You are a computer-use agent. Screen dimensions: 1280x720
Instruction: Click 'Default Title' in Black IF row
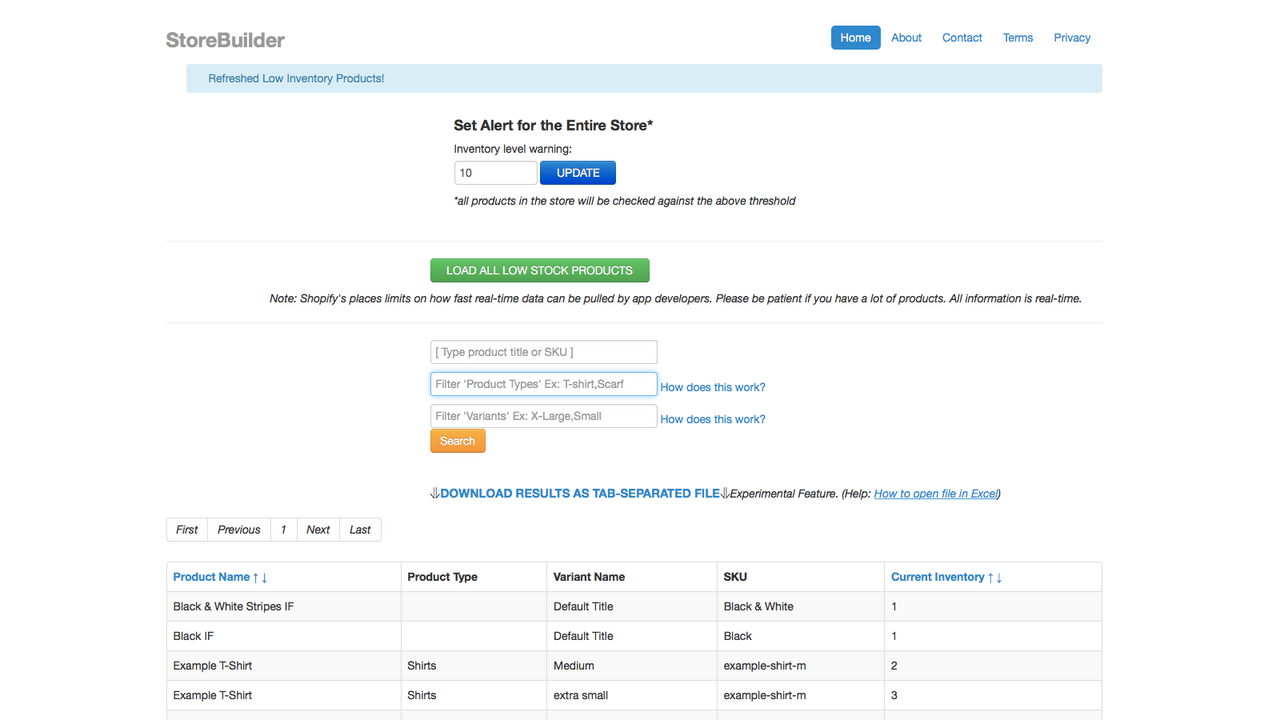click(x=584, y=636)
